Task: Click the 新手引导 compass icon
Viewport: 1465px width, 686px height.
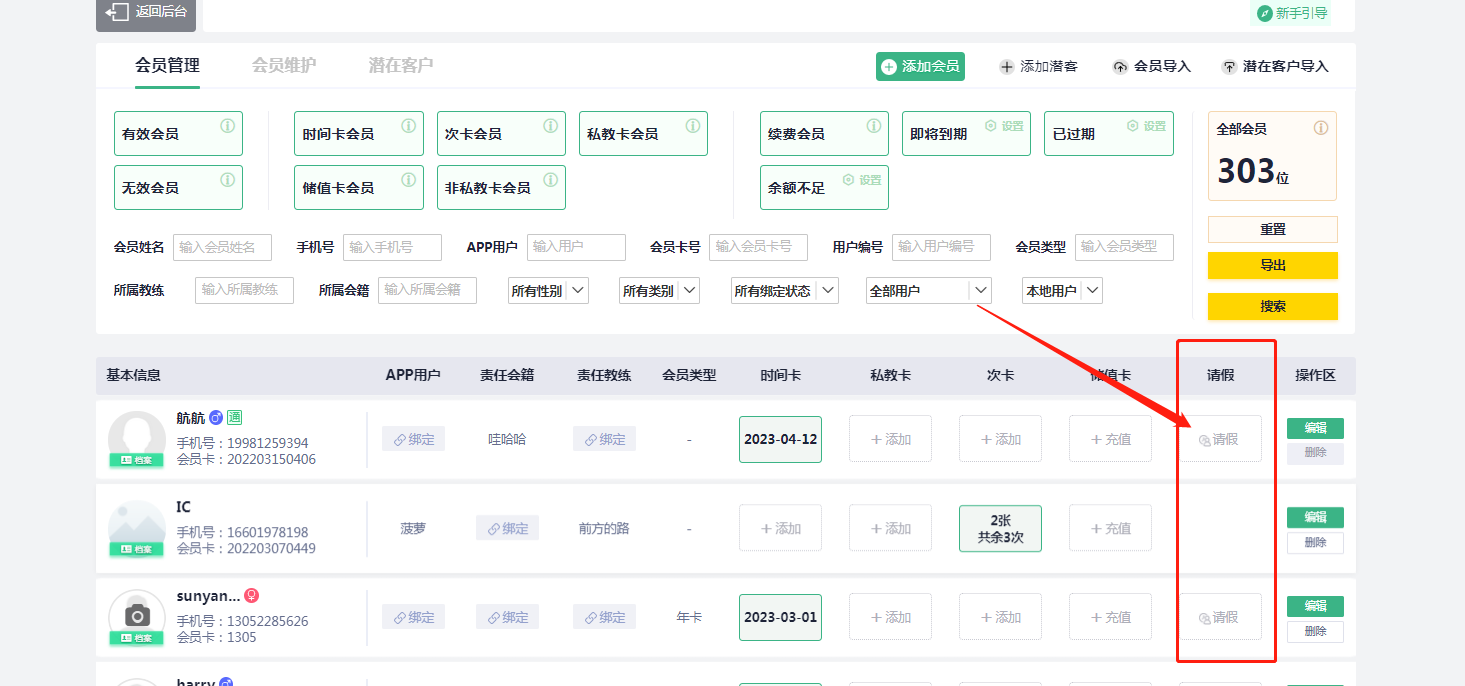Action: (x=1265, y=13)
